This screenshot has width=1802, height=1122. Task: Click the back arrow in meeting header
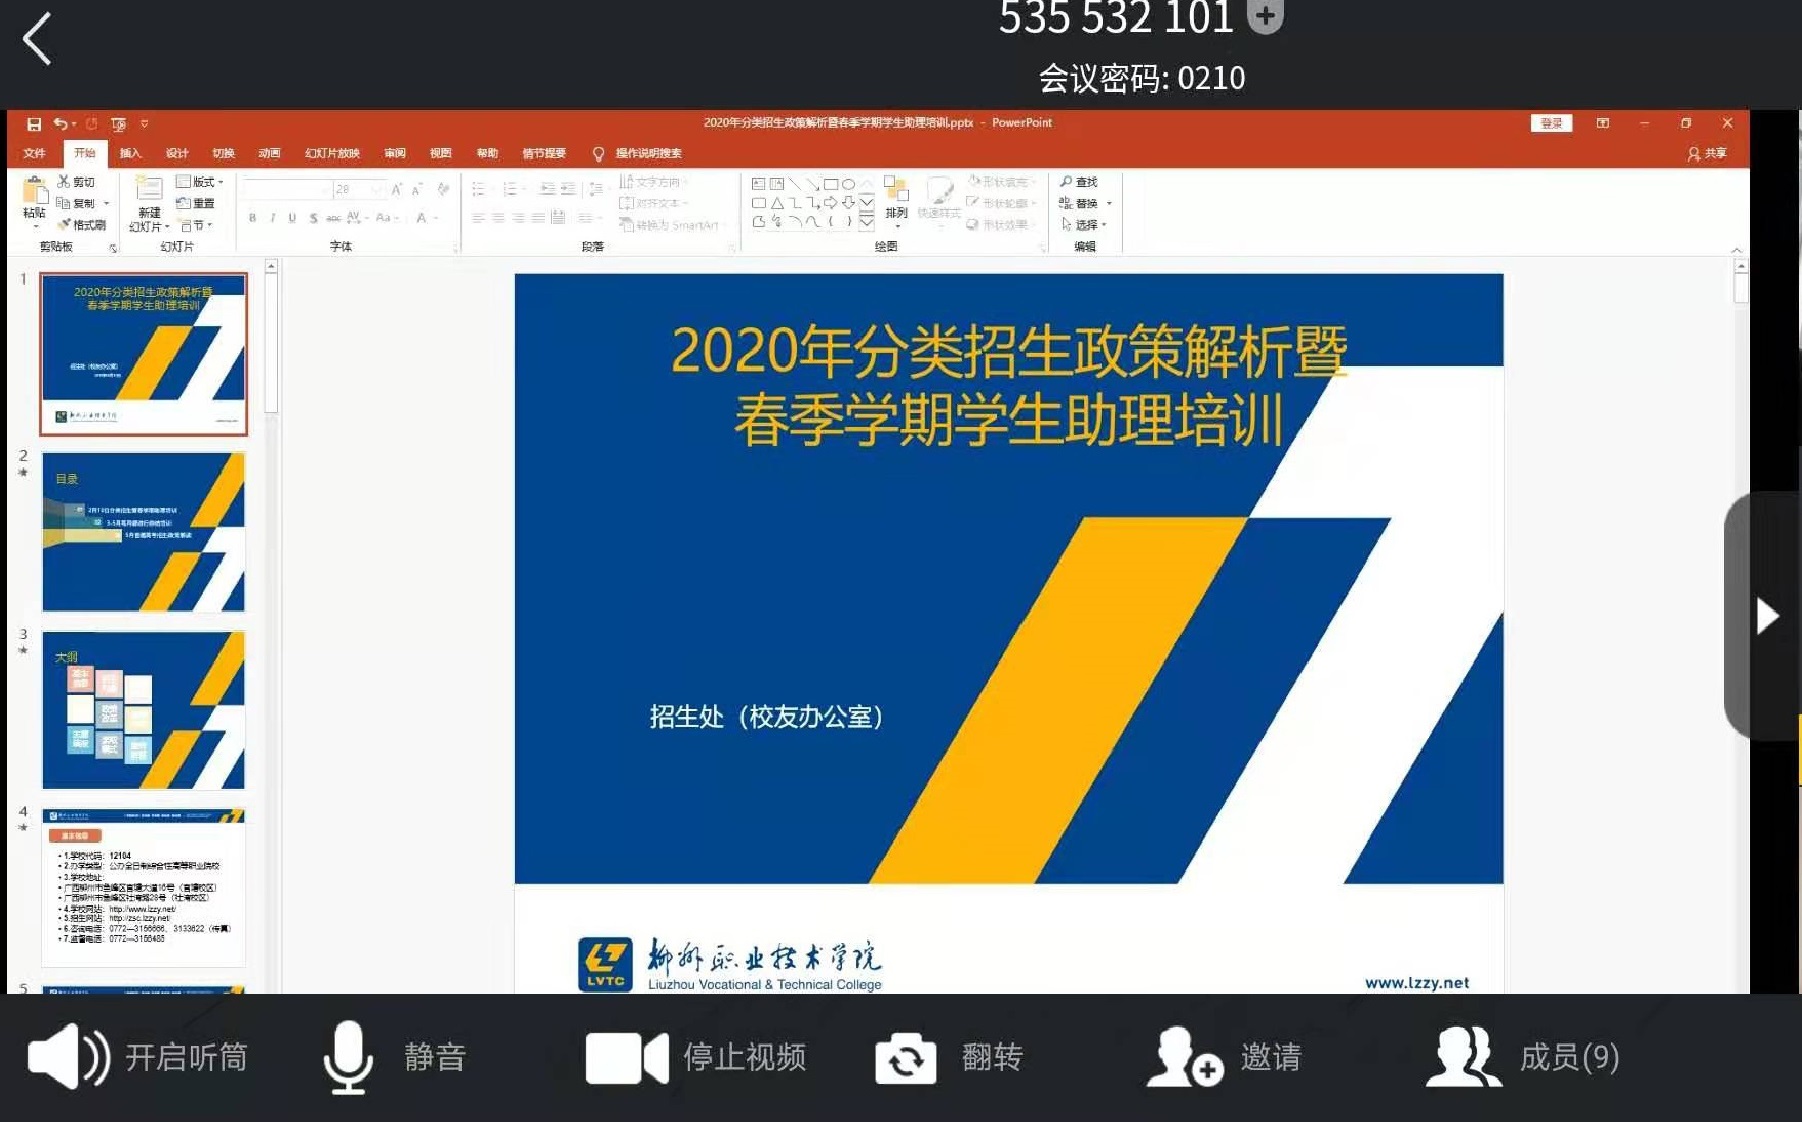coord(37,40)
